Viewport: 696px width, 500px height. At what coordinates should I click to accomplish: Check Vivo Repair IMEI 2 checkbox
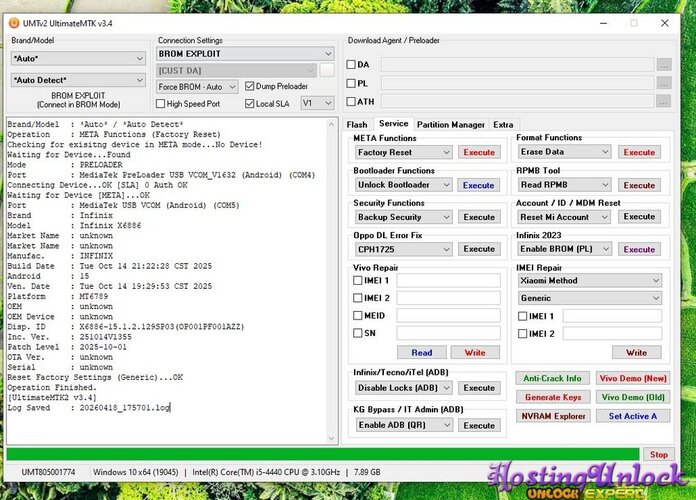[358, 298]
